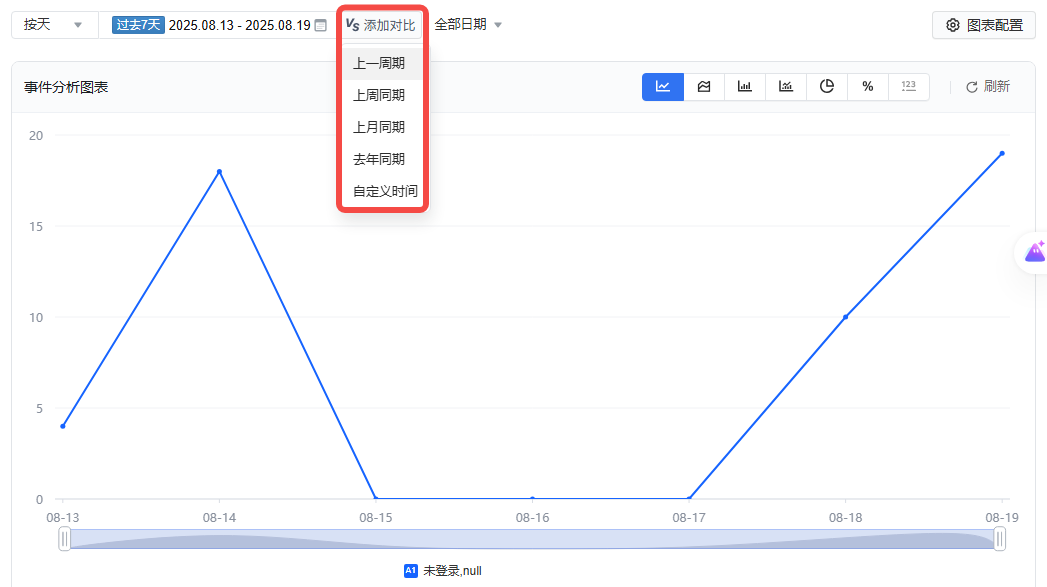Click the date range 2025.08.13 - 2025.08.19

click(x=240, y=25)
